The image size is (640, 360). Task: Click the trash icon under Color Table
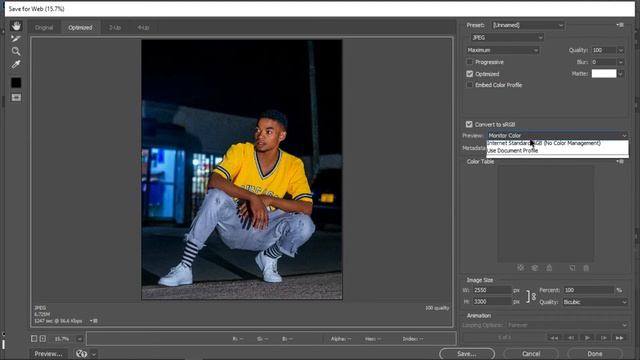click(x=586, y=268)
